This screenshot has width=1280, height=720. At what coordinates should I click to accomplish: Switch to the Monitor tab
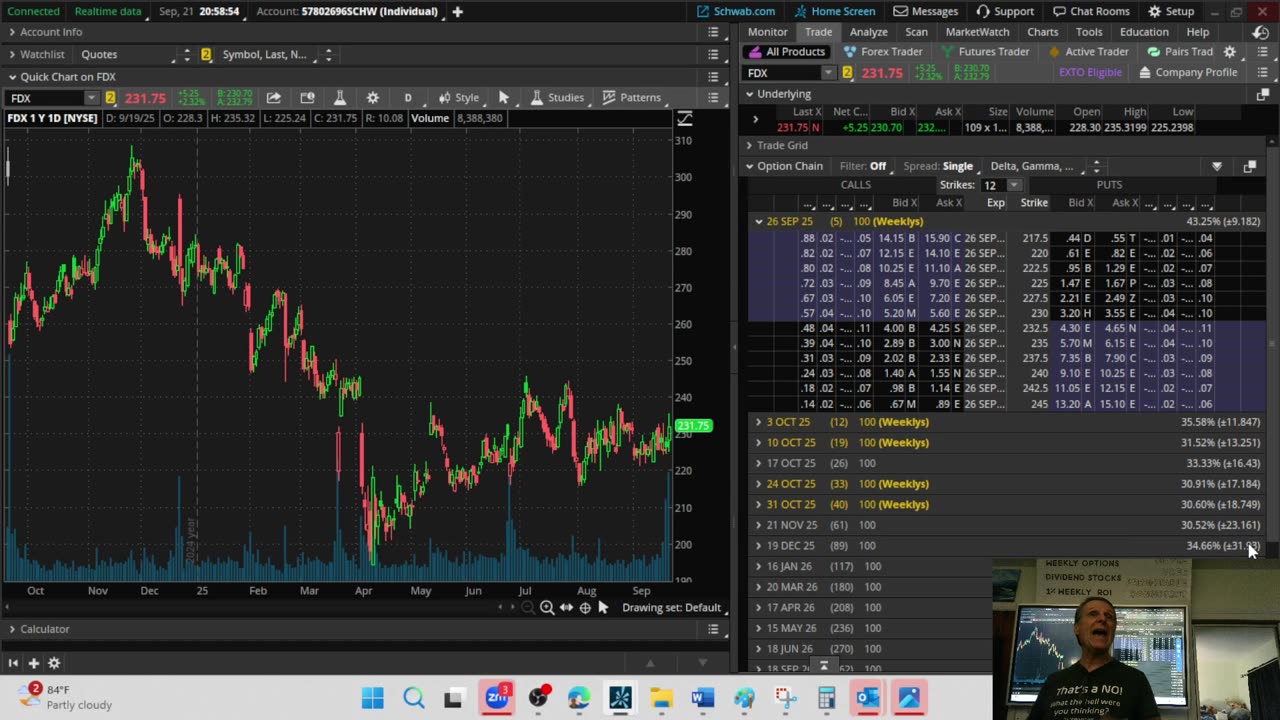(767, 32)
